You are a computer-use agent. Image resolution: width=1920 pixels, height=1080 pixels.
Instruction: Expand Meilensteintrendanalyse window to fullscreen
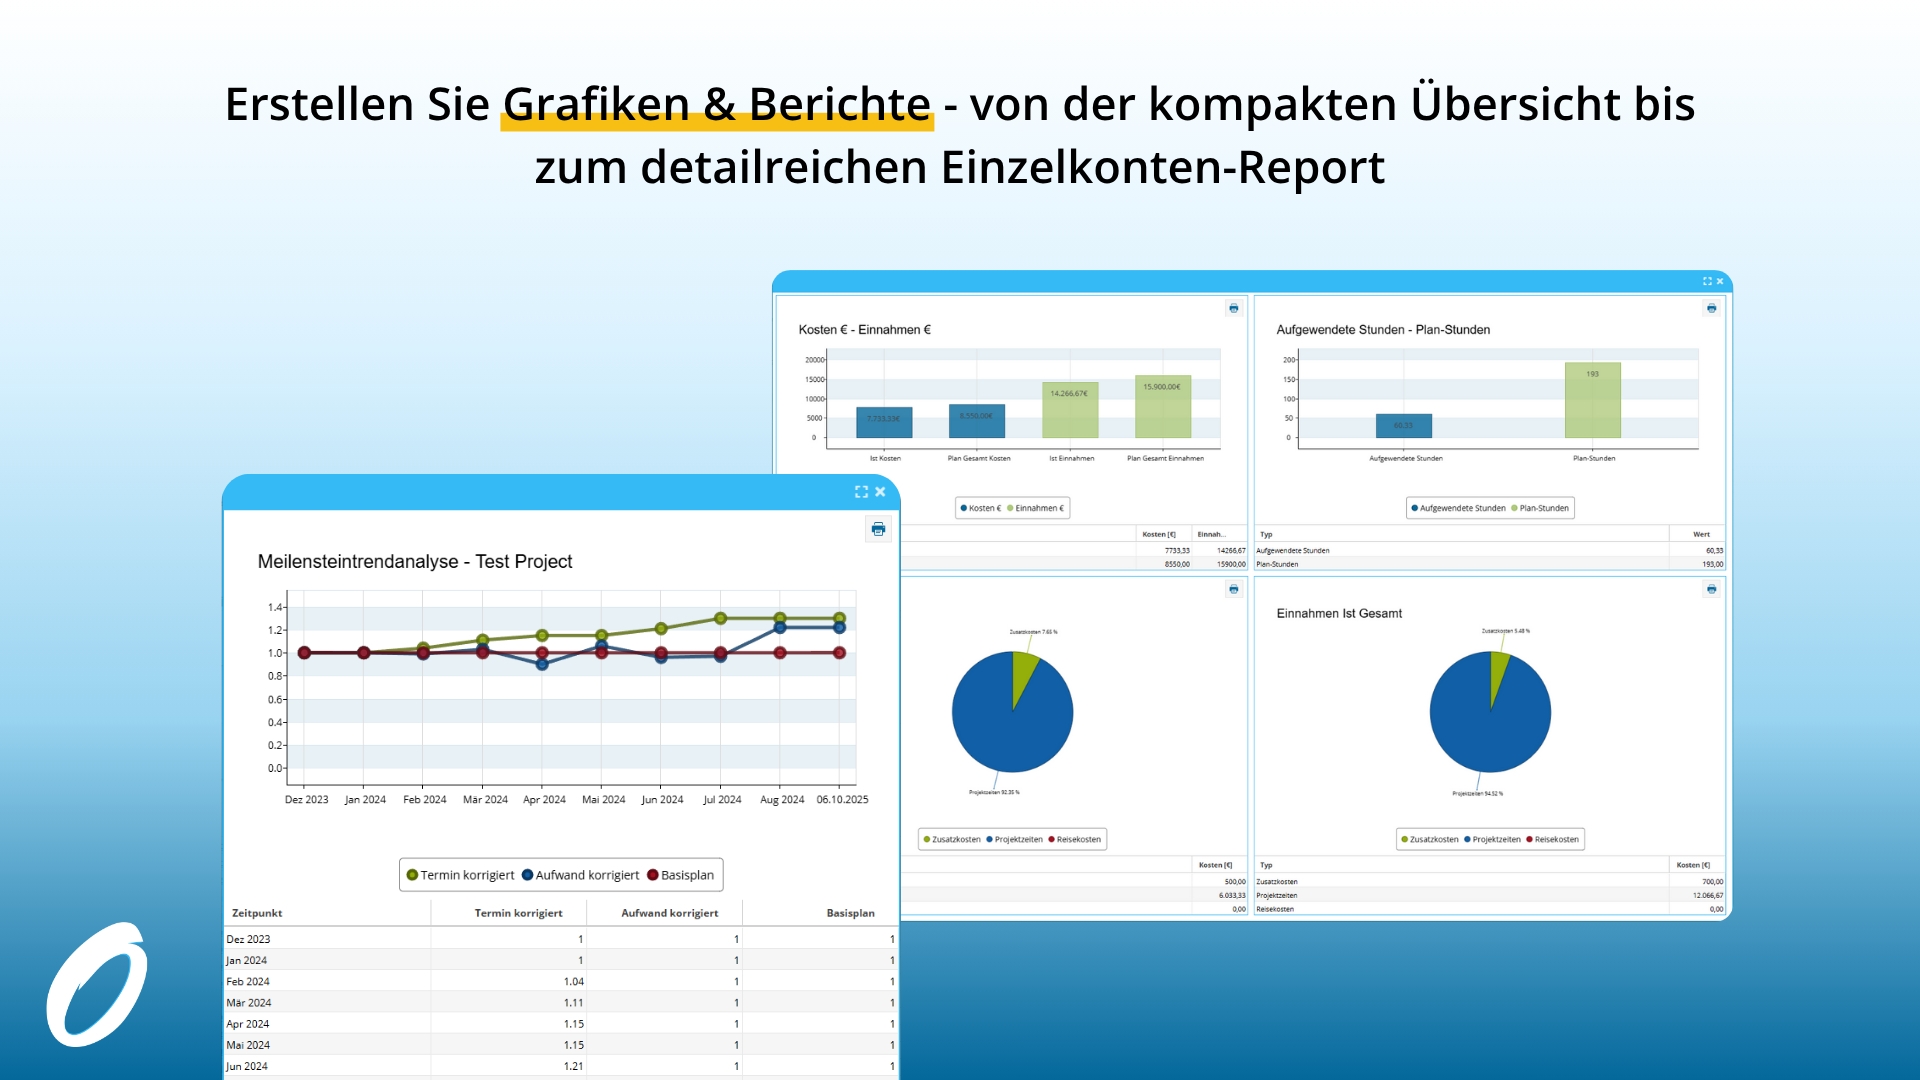pos(861,492)
